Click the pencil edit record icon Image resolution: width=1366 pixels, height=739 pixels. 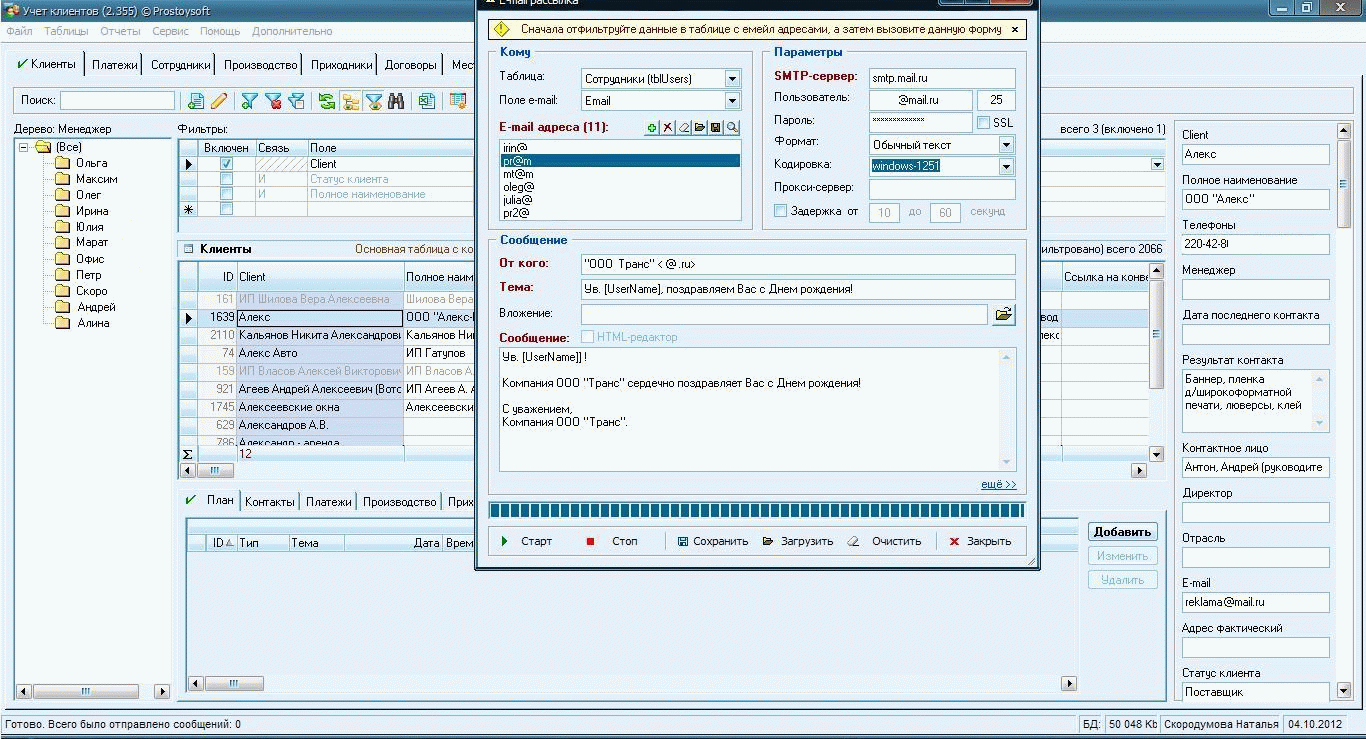[x=219, y=101]
